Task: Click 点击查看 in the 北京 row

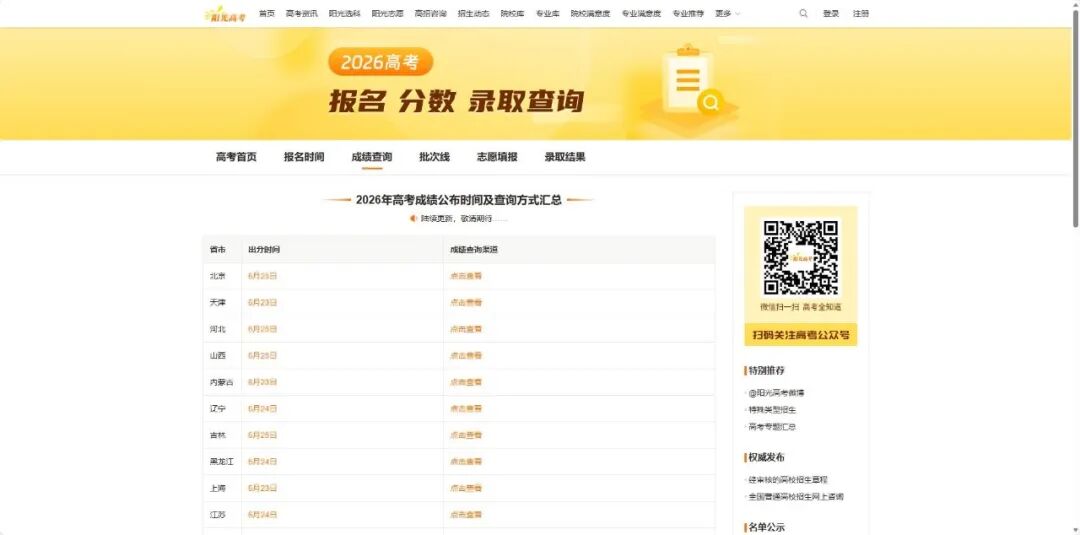Action: click(466, 276)
